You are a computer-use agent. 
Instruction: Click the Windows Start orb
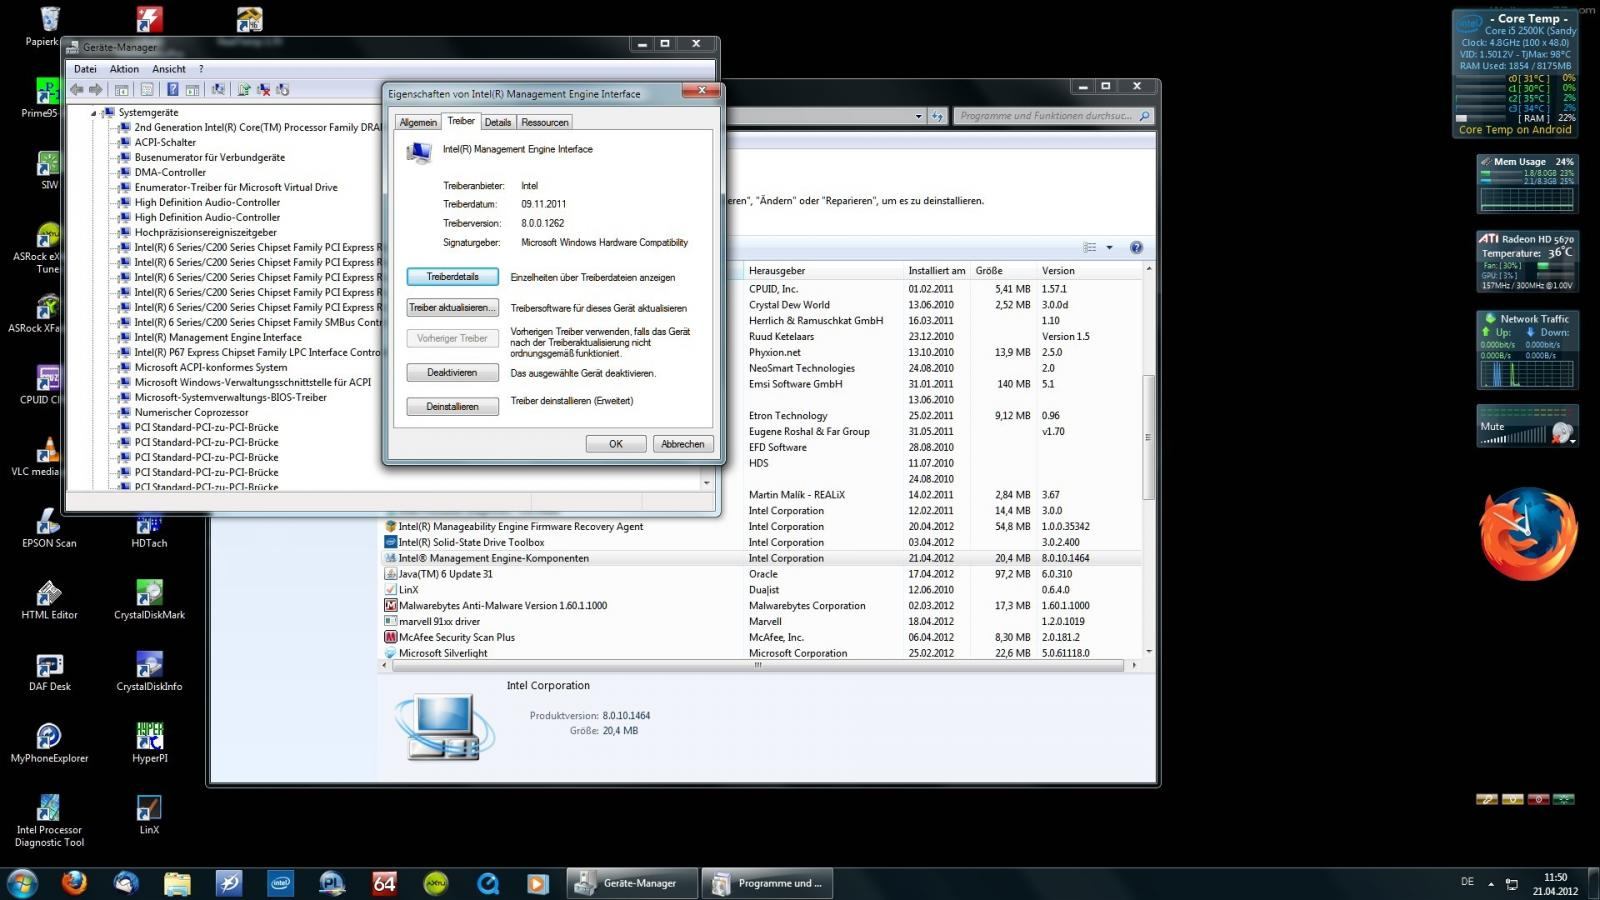point(22,883)
